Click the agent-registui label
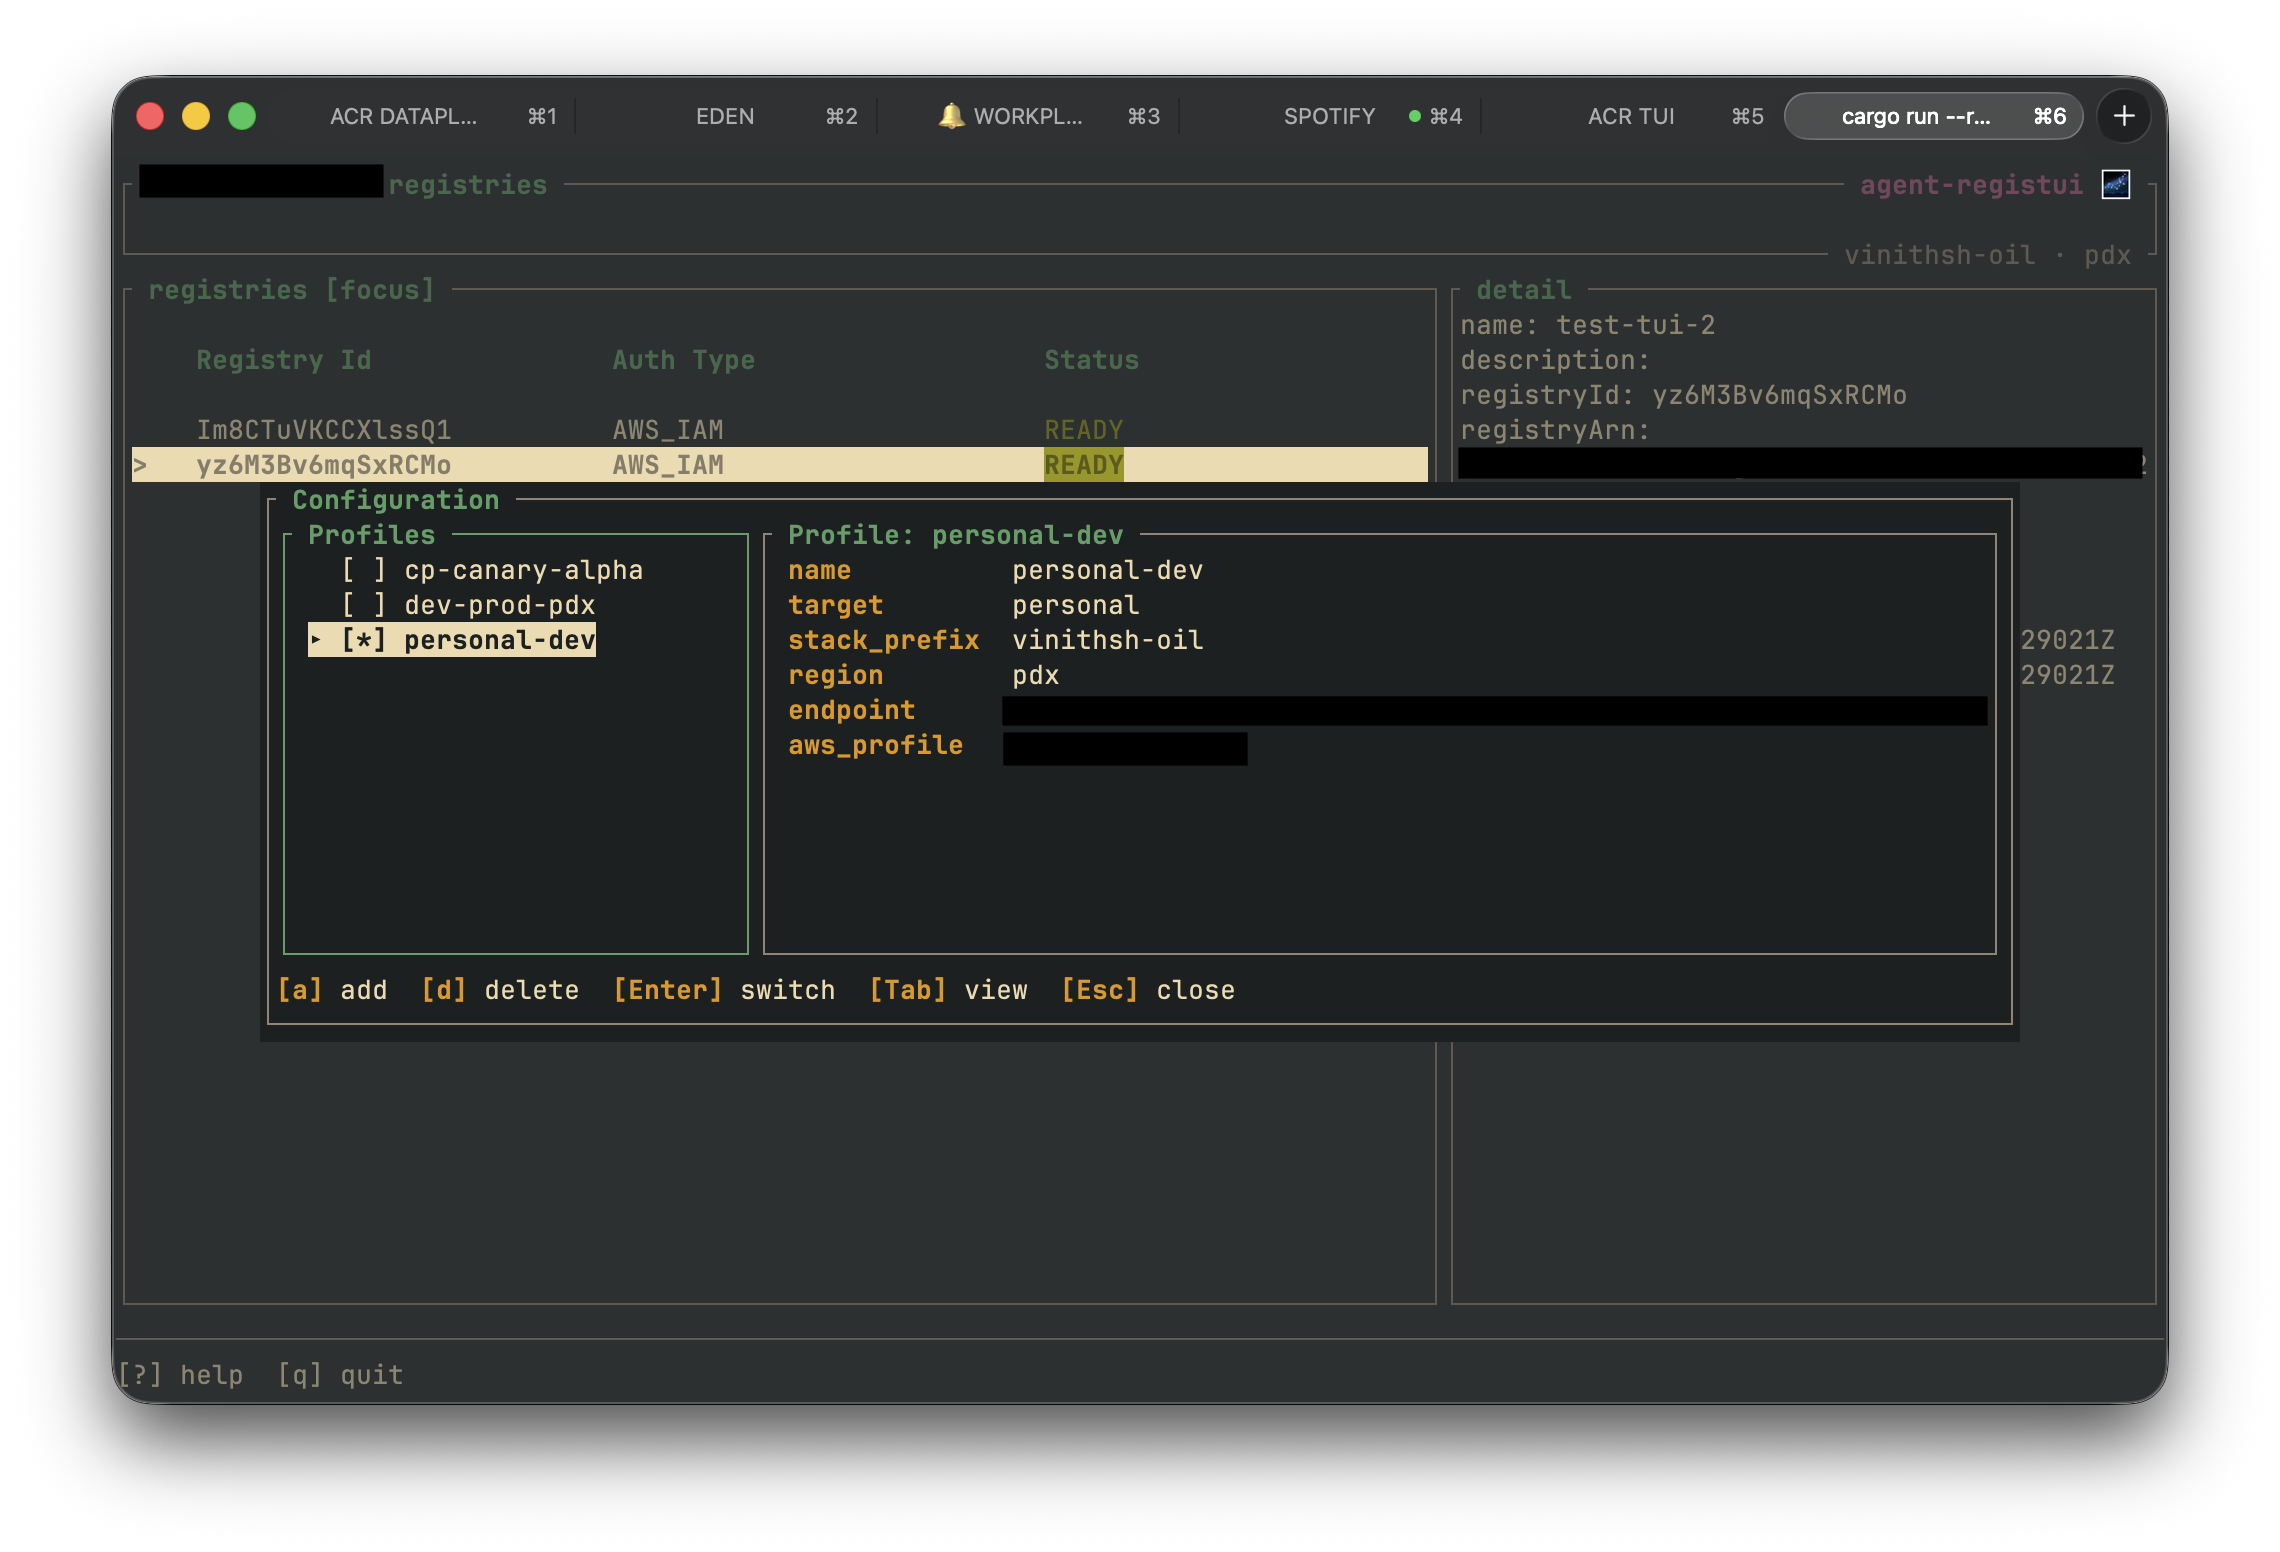This screenshot has width=2280, height=1552. (1972, 185)
